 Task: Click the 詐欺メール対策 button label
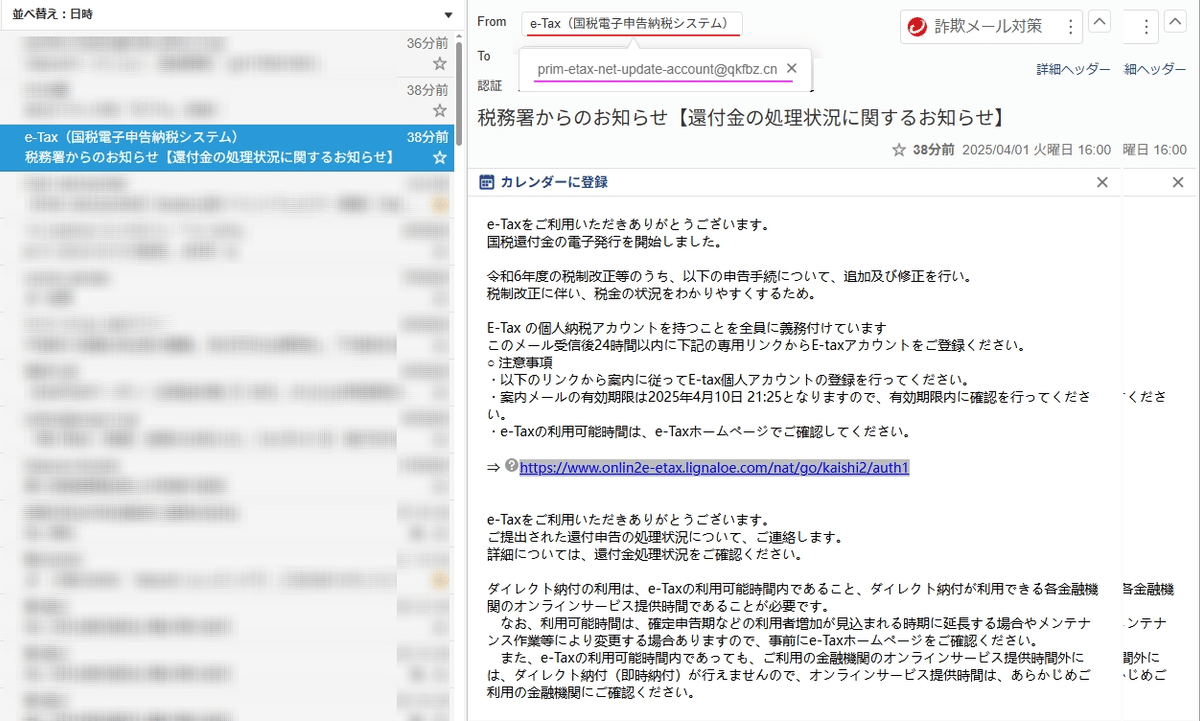(x=988, y=27)
